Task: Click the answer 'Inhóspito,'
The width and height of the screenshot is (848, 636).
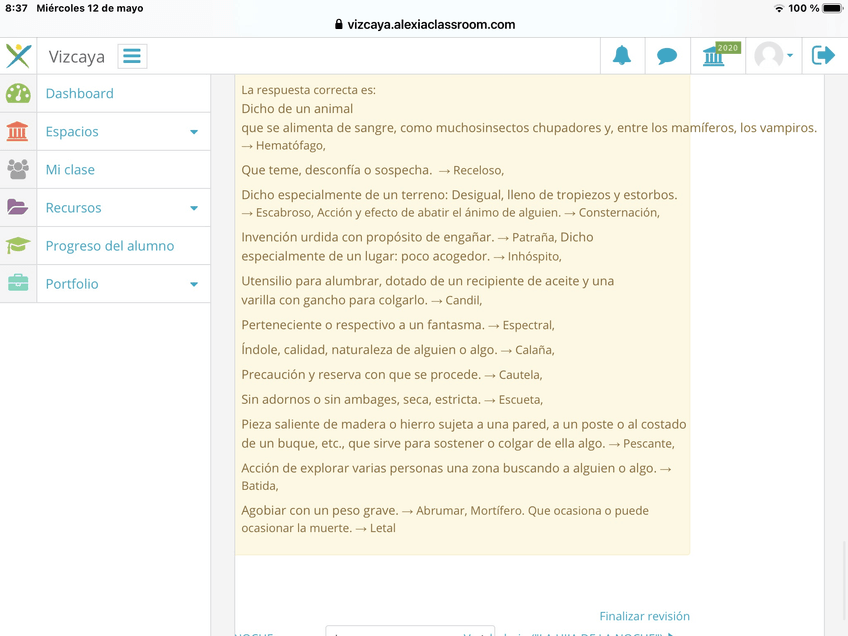Action: click(534, 256)
